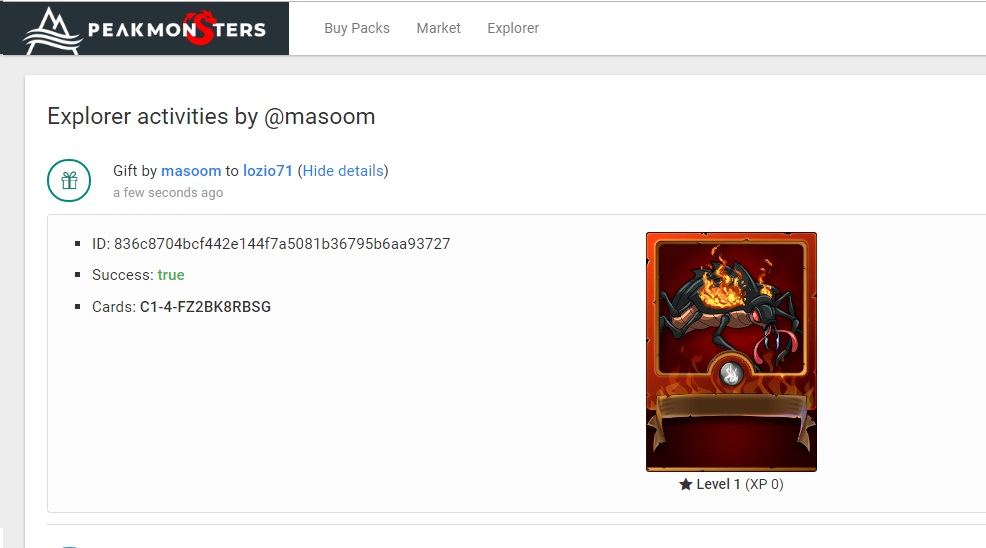The height and width of the screenshot is (548, 986).
Task: Click the (XP 0) text under the card
Action: (x=764, y=484)
